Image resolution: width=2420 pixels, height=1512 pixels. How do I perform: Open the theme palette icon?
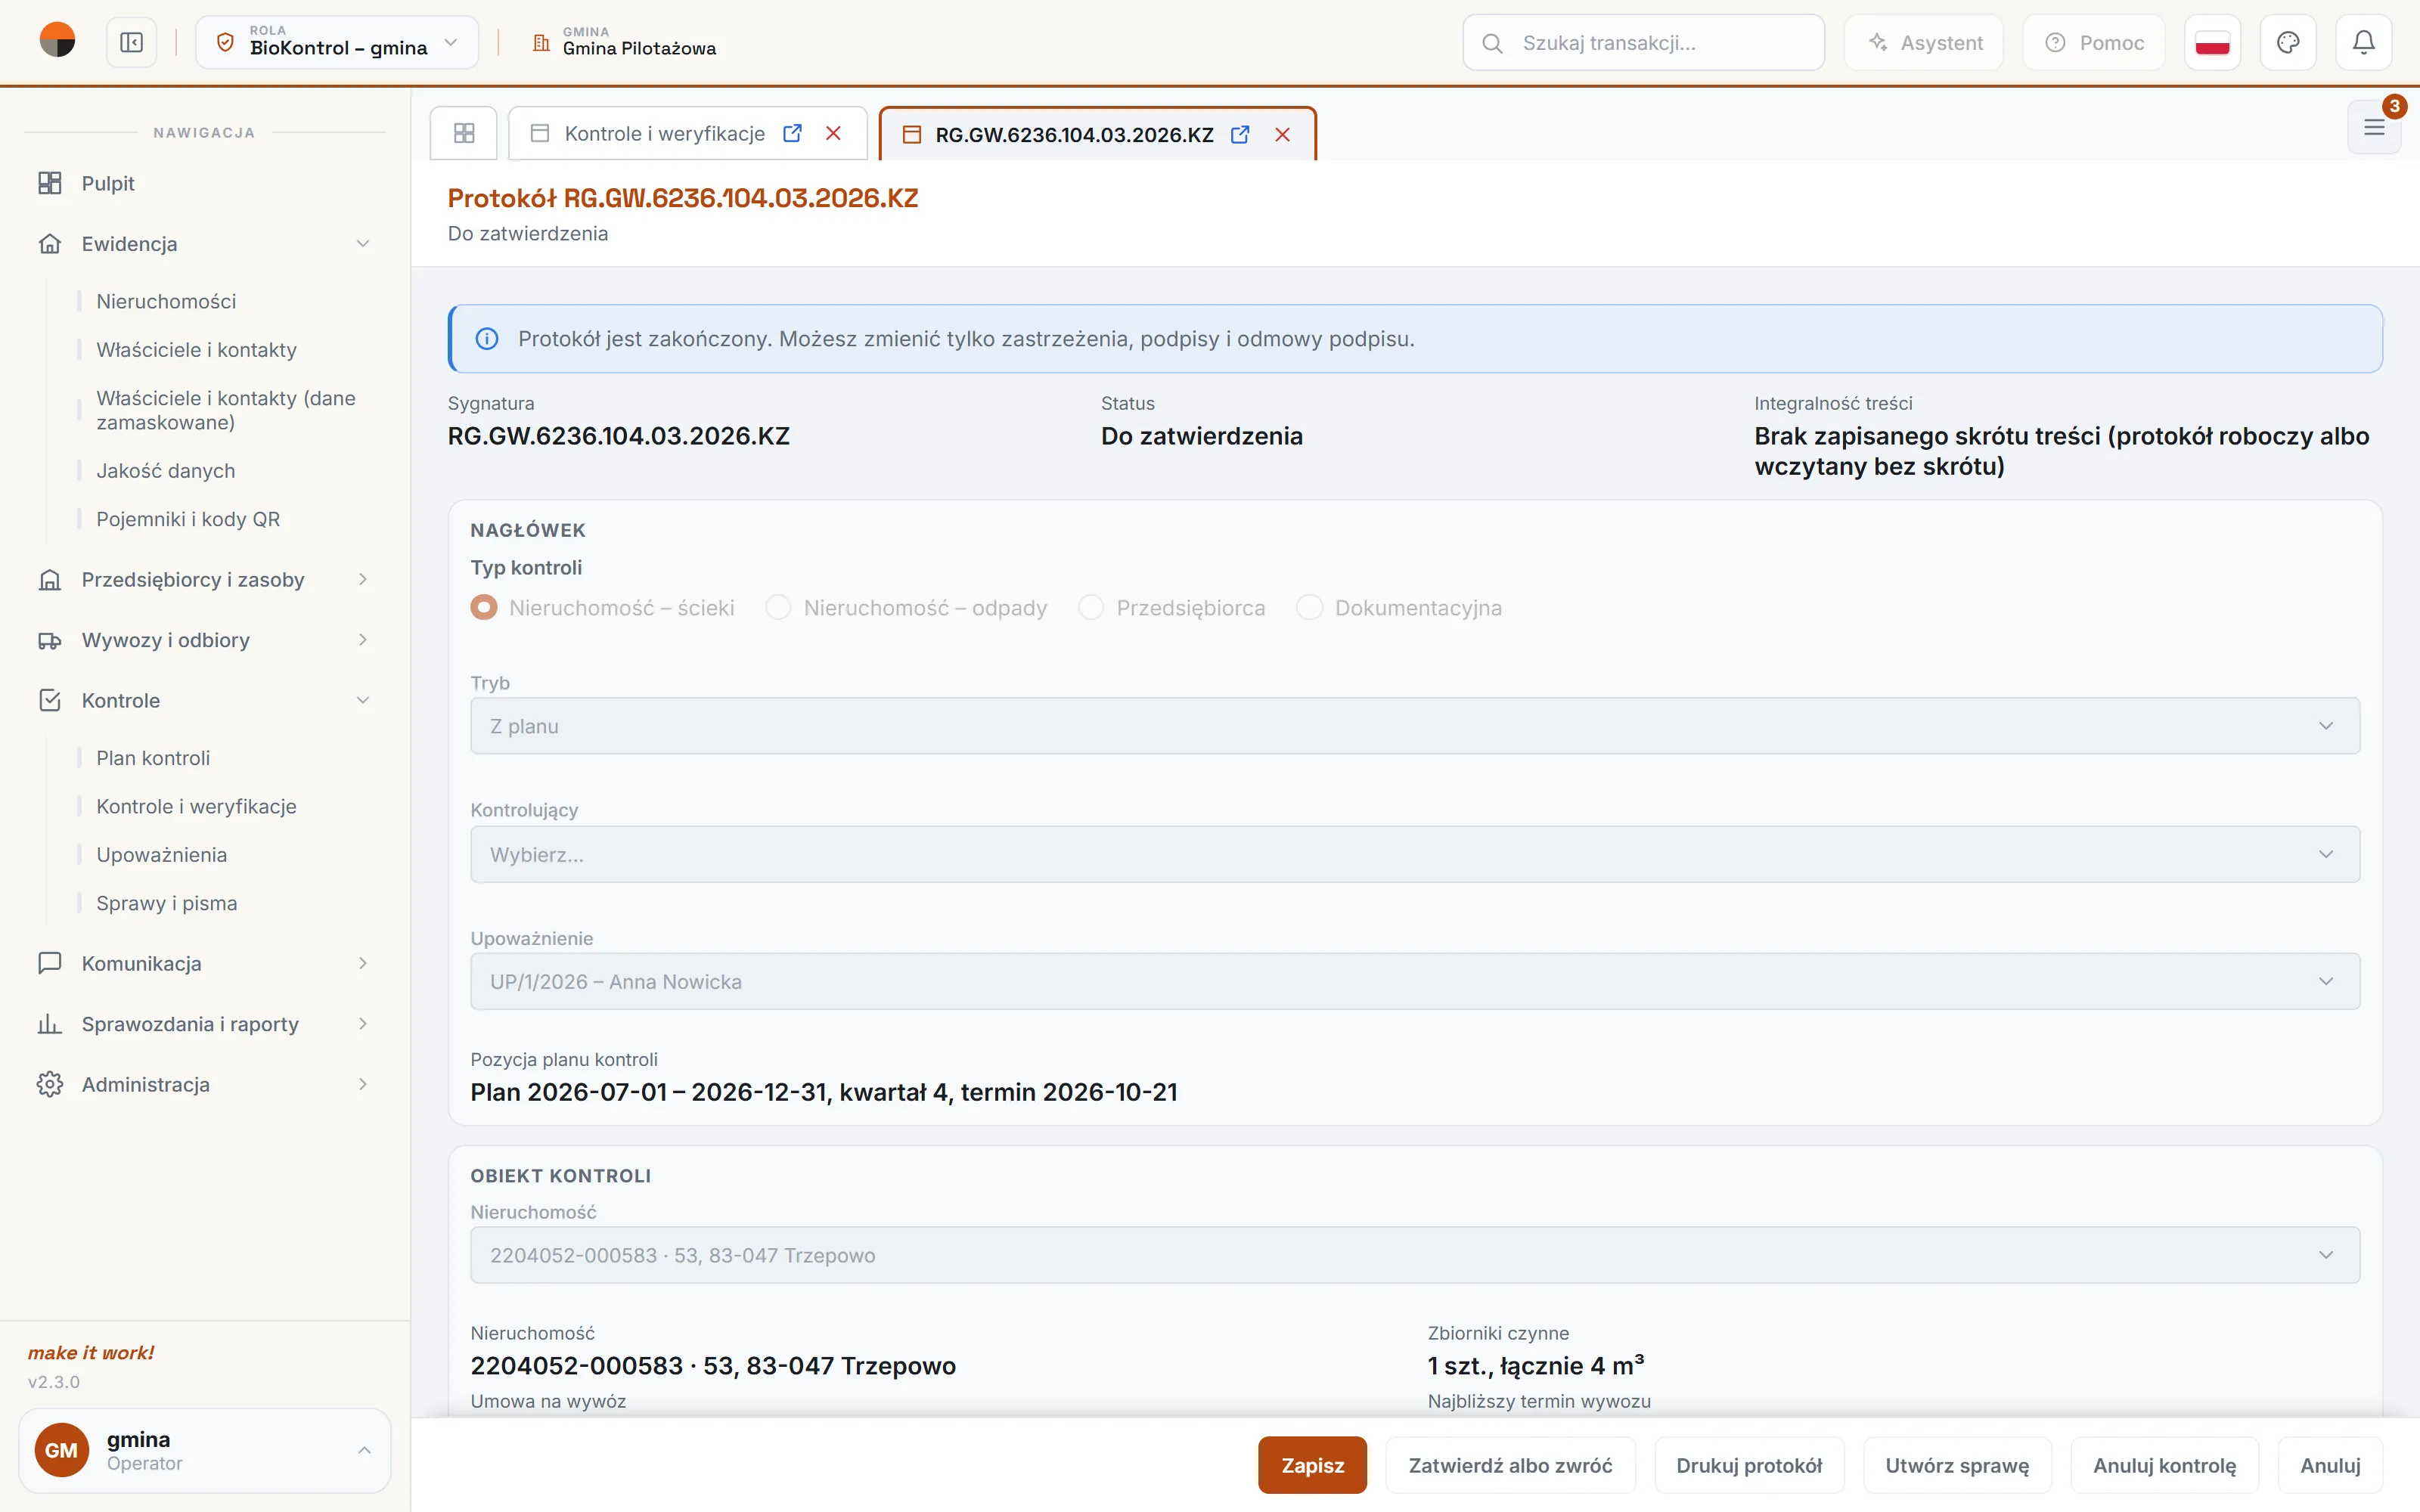(x=2288, y=43)
